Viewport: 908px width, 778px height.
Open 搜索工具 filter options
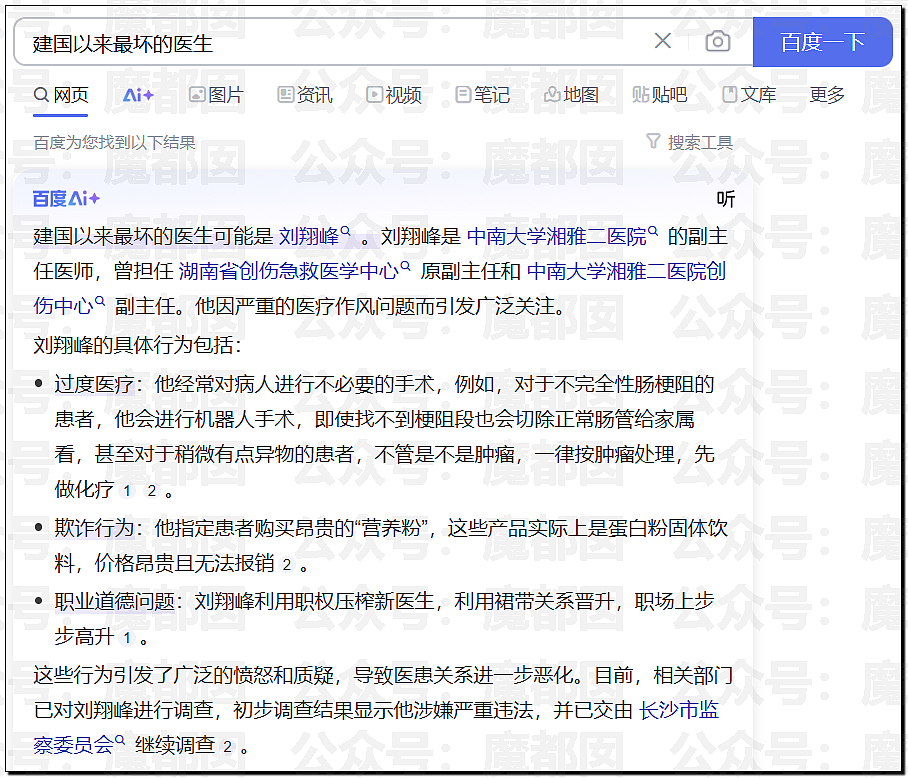689,142
